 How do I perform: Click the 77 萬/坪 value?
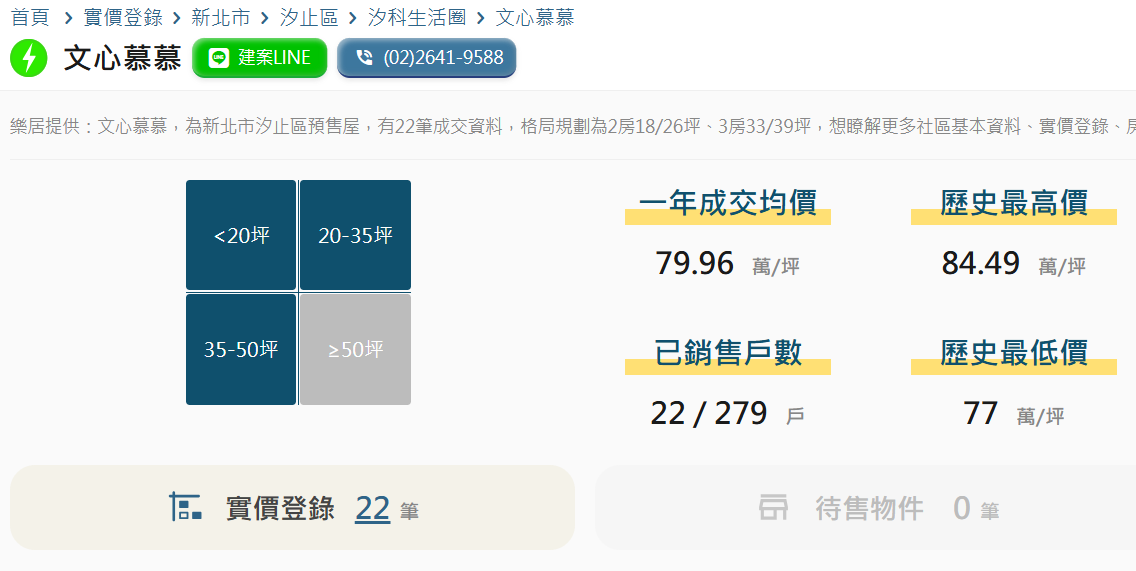pyautogui.click(x=1014, y=414)
